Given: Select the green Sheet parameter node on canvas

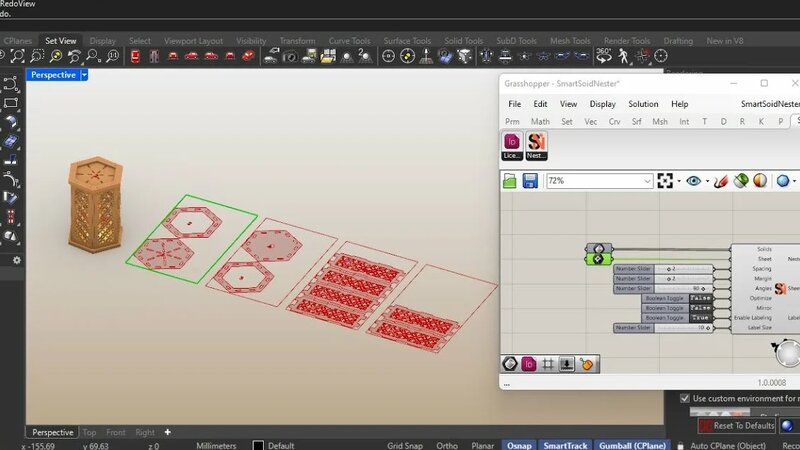Looking at the screenshot, I should (x=598, y=259).
